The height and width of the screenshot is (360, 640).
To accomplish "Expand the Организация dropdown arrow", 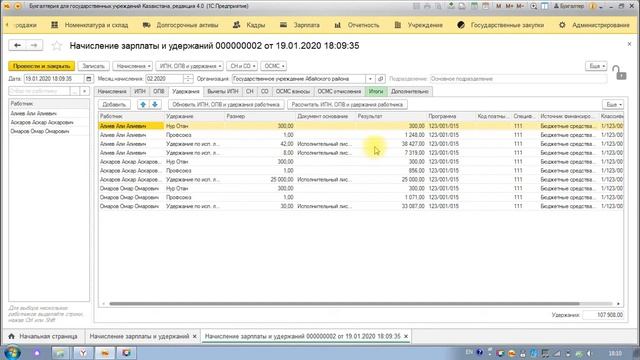I will [x=370, y=79].
